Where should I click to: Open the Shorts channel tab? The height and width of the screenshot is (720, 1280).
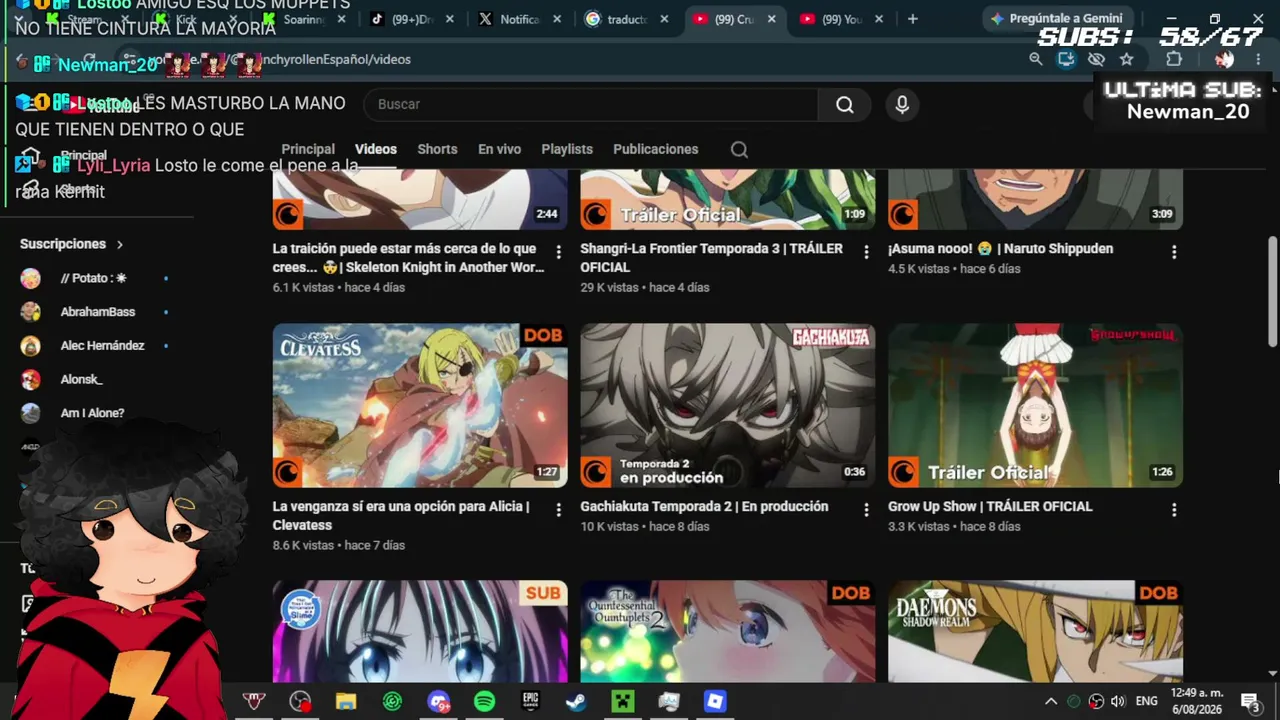437,149
